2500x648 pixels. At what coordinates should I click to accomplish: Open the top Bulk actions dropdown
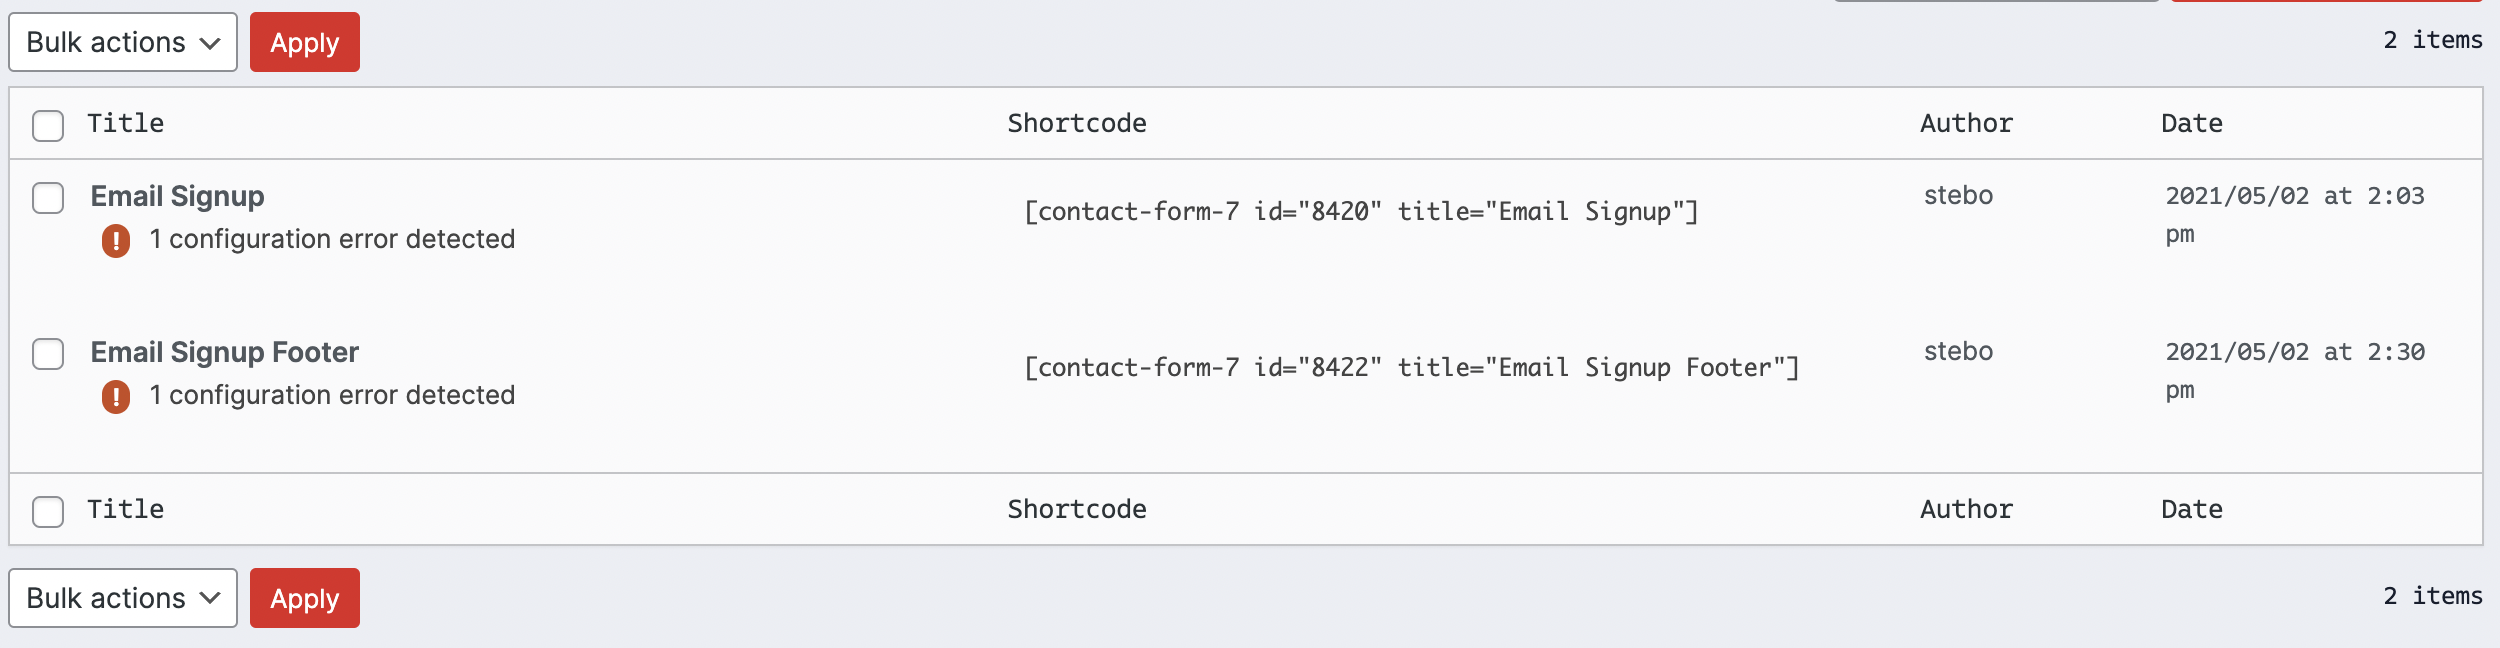point(123,42)
